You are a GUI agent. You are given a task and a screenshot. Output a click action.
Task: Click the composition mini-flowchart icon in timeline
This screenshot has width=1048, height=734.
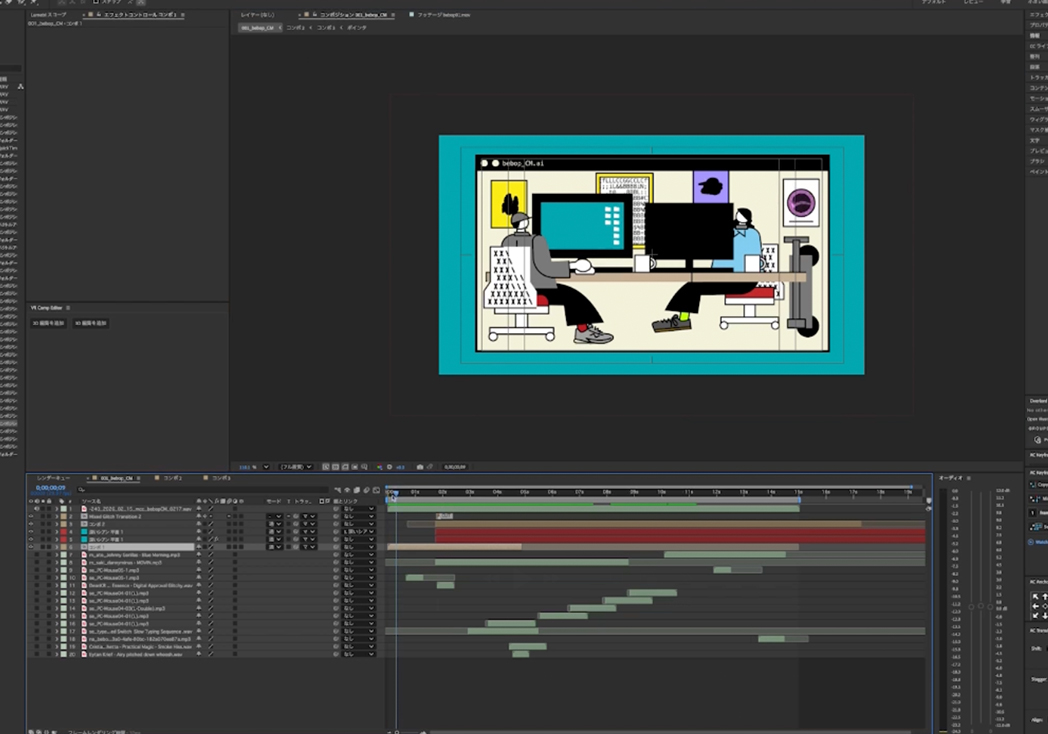pos(336,490)
